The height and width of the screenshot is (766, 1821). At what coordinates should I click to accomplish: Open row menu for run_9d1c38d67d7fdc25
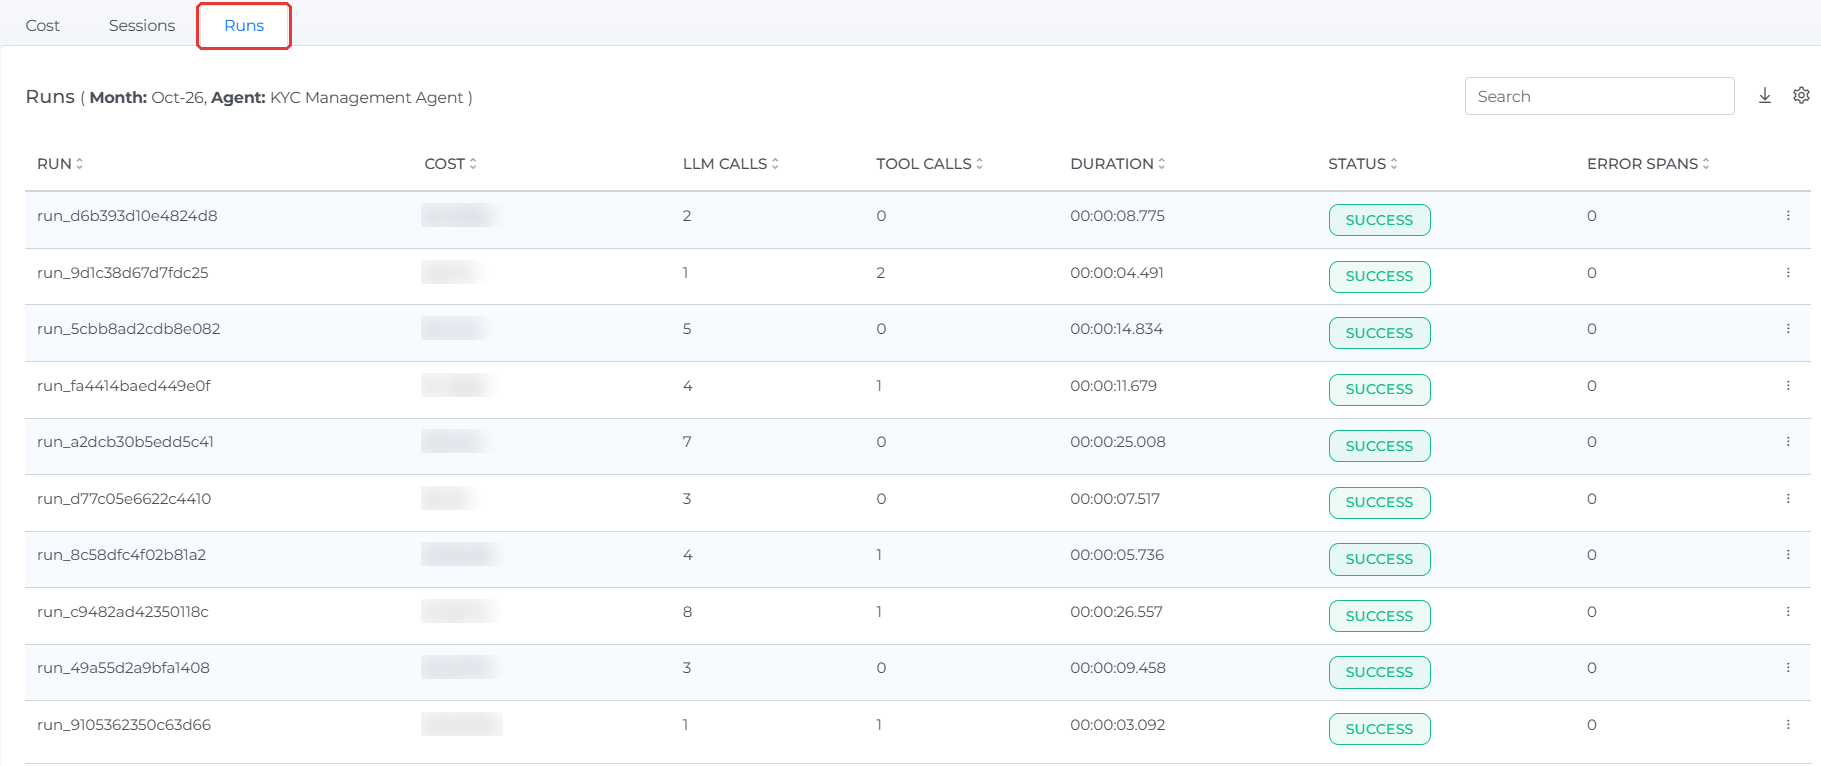1788,273
